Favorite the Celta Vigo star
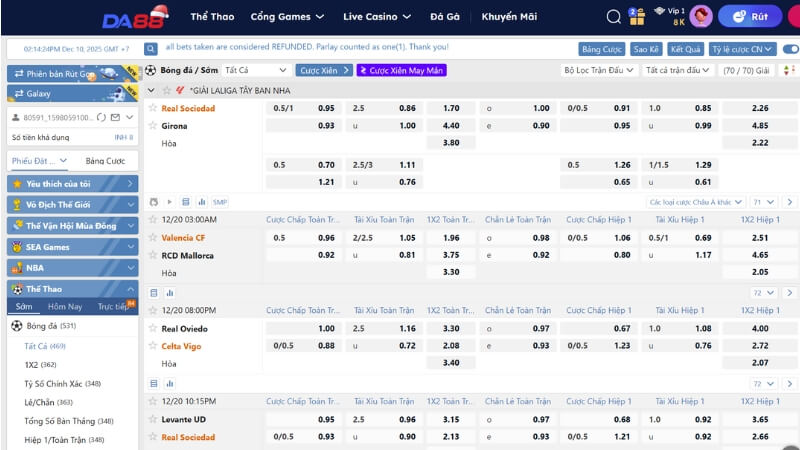This screenshot has height=450, width=800. click(x=153, y=345)
